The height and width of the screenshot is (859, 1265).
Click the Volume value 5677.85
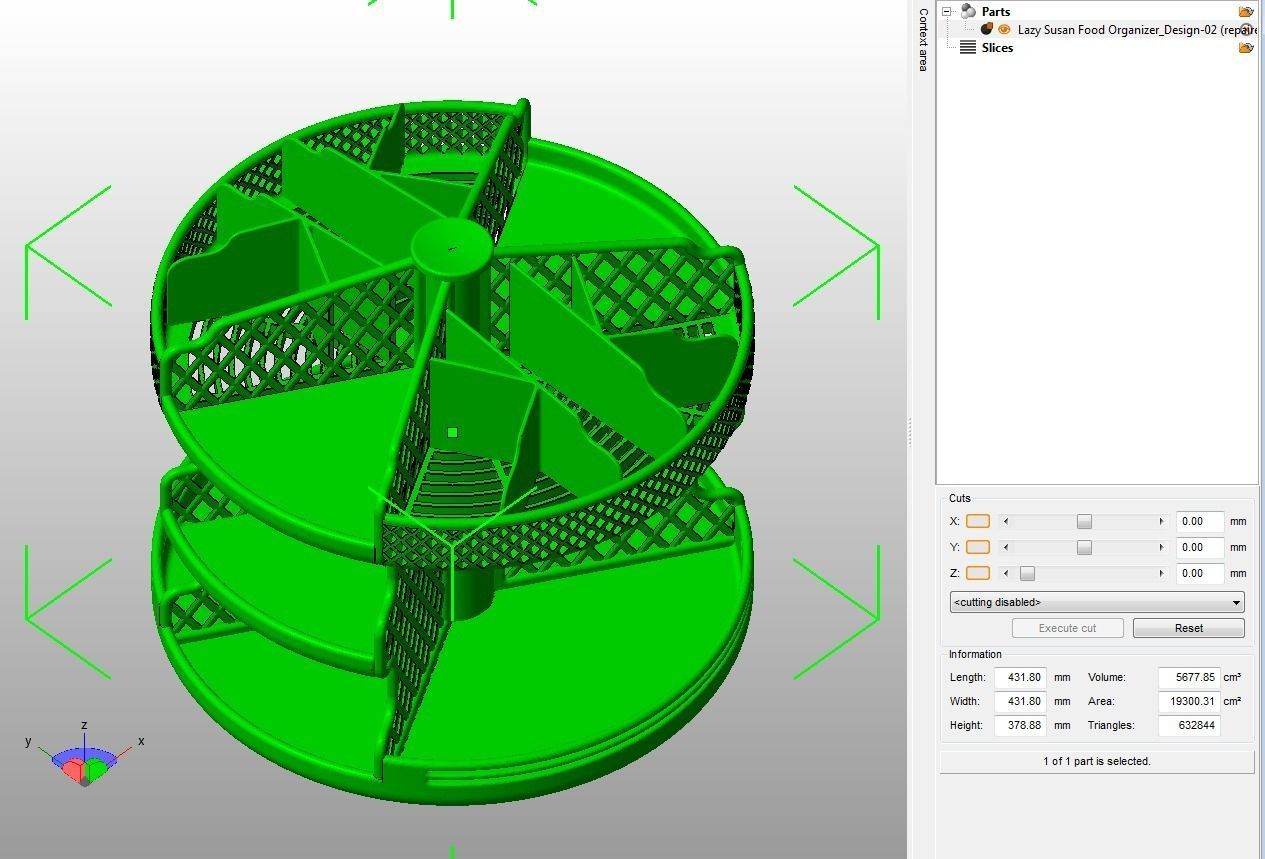click(x=1189, y=677)
